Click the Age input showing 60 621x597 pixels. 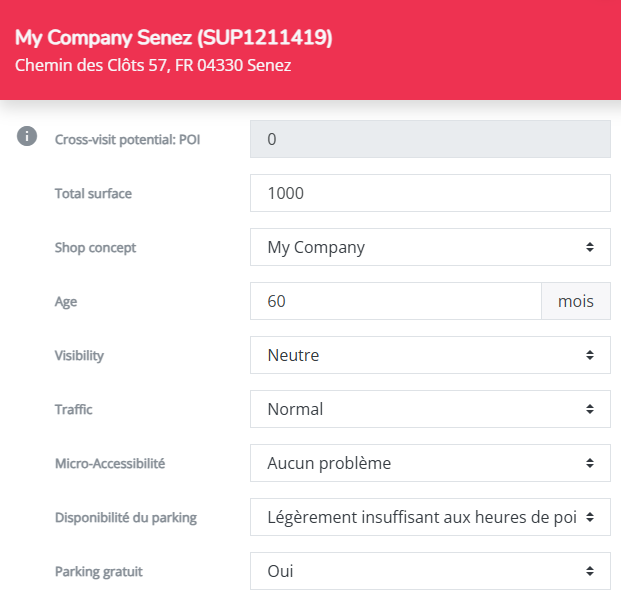pos(396,301)
